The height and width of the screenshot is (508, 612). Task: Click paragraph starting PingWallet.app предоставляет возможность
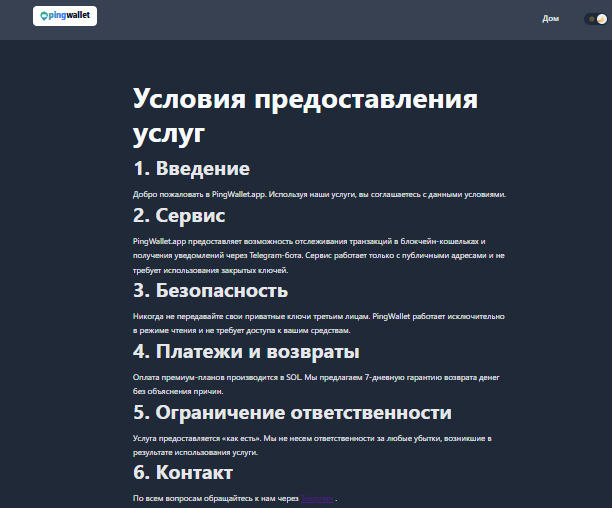click(x=319, y=256)
